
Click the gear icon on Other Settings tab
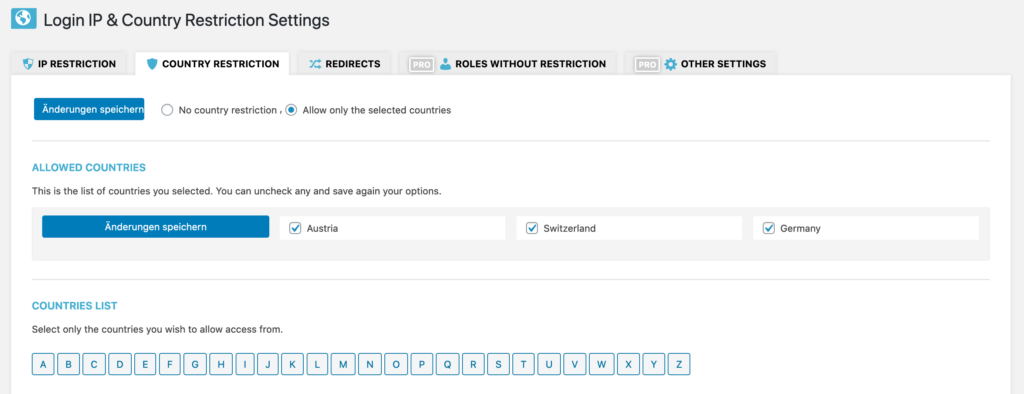pos(671,64)
